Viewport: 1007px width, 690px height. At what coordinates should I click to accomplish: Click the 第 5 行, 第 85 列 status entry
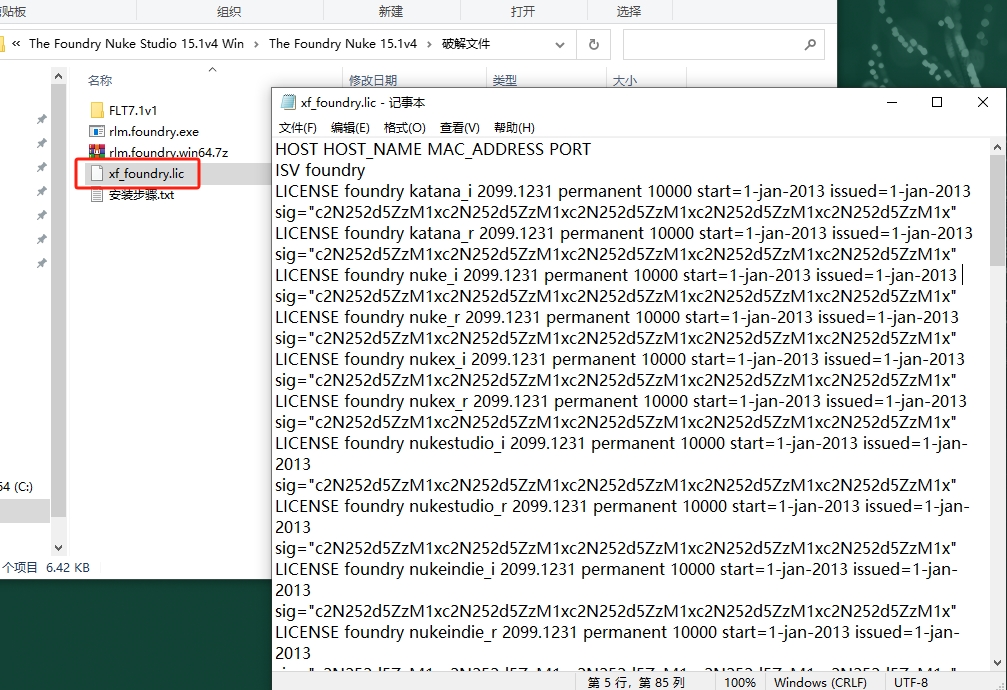click(636, 682)
